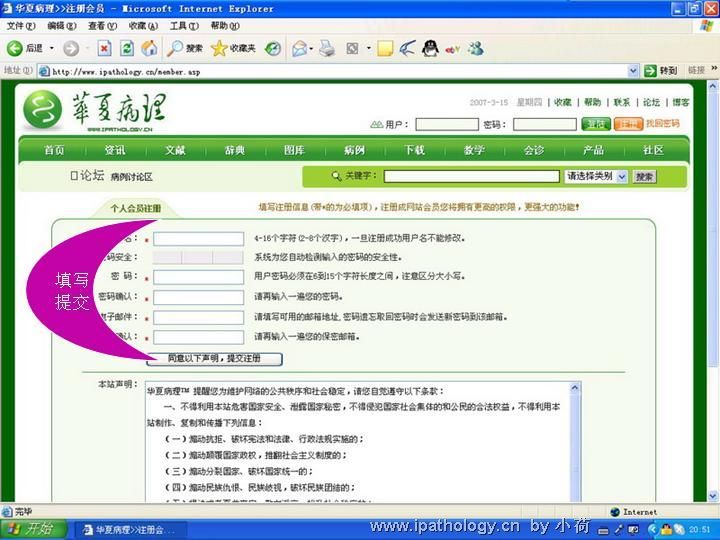Image resolution: width=720 pixels, height=540 pixels.
Task: Focus the 密码确认 field
Action: 198,298
